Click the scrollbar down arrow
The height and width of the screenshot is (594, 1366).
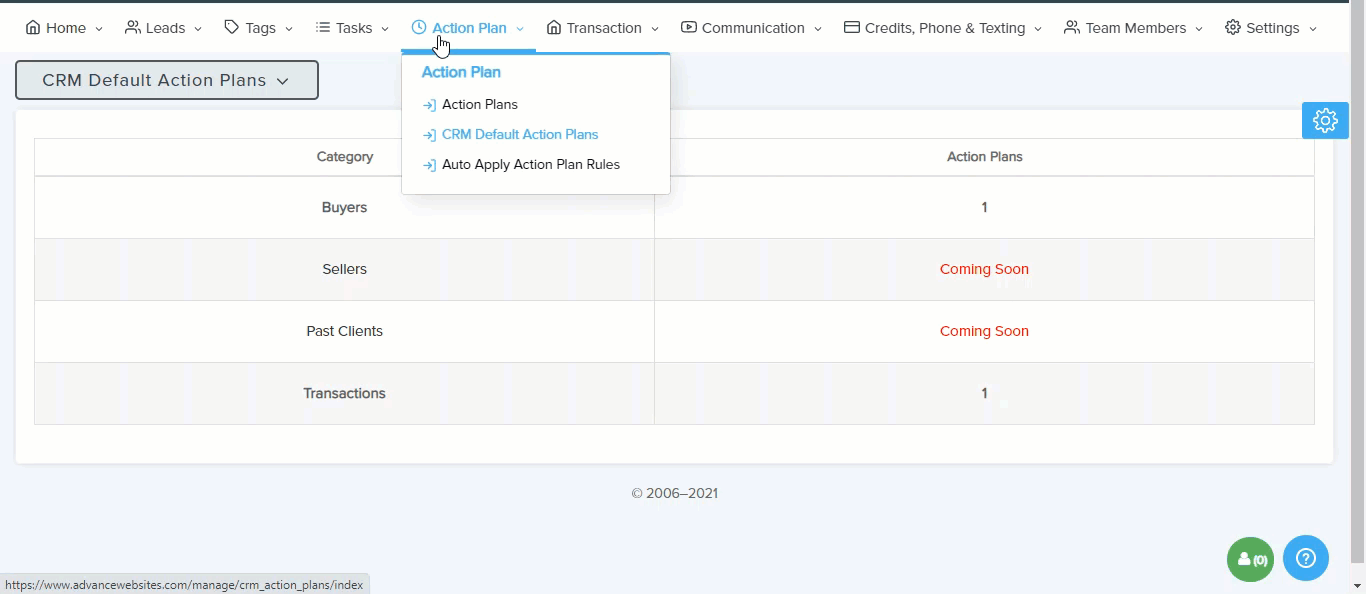pos(1357,585)
